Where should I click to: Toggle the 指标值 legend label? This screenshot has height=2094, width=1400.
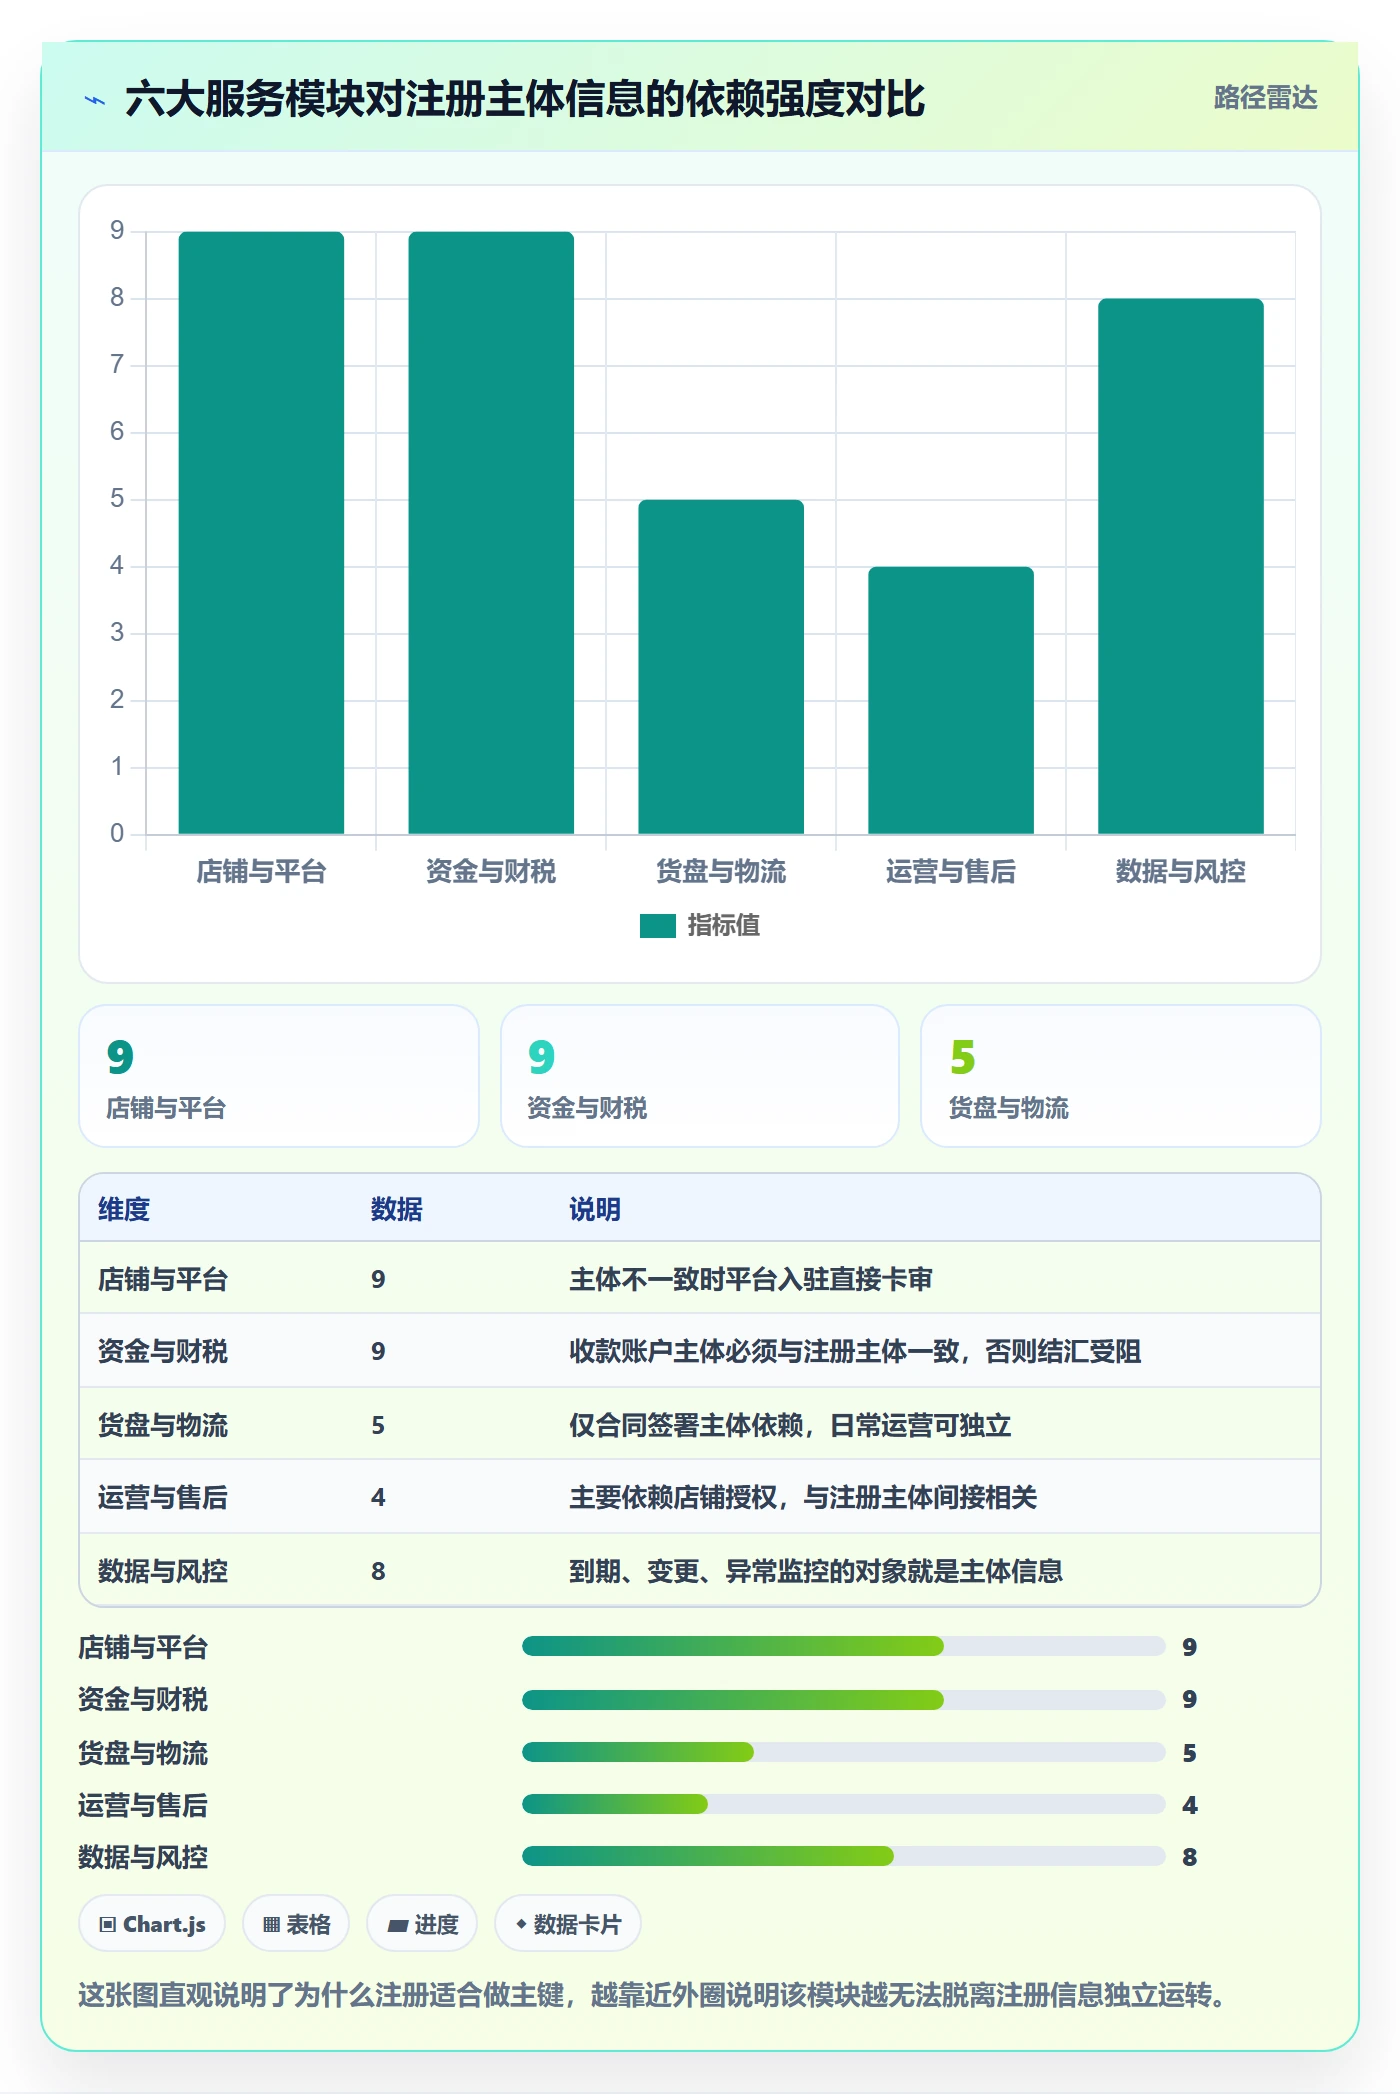pyautogui.click(x=724, y=926)
